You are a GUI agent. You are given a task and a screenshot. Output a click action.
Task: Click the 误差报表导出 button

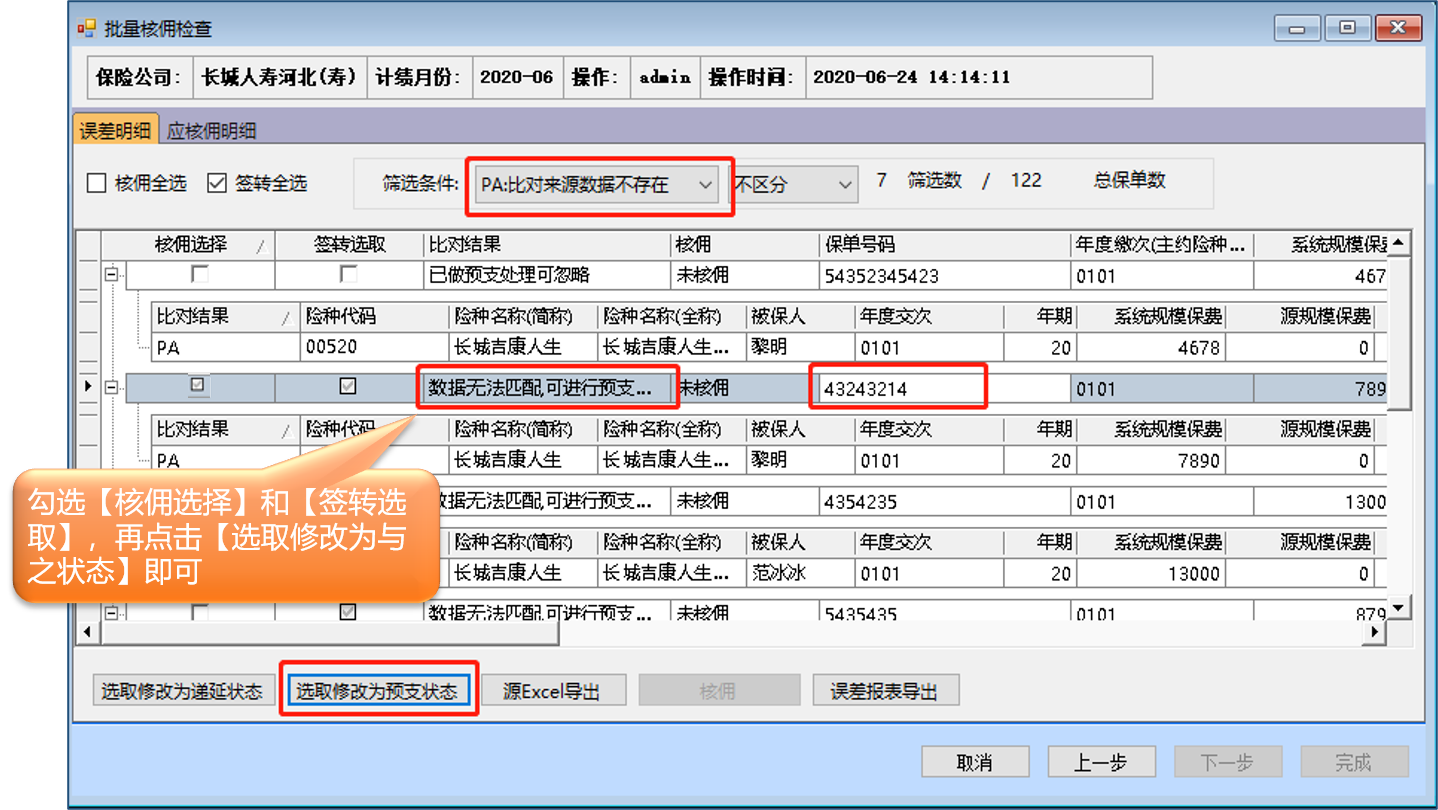(x=884, y=691)
